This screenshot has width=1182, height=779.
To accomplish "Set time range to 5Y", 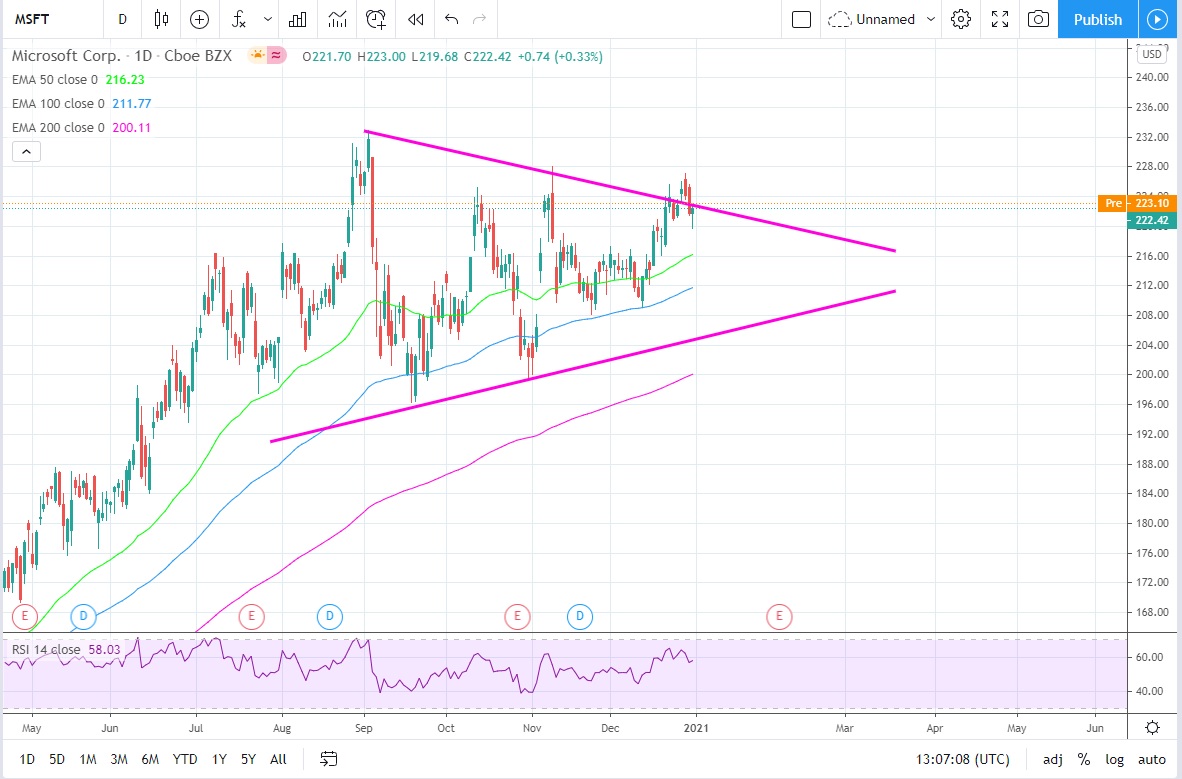I will pyautogui.click(x=248, y=759).
